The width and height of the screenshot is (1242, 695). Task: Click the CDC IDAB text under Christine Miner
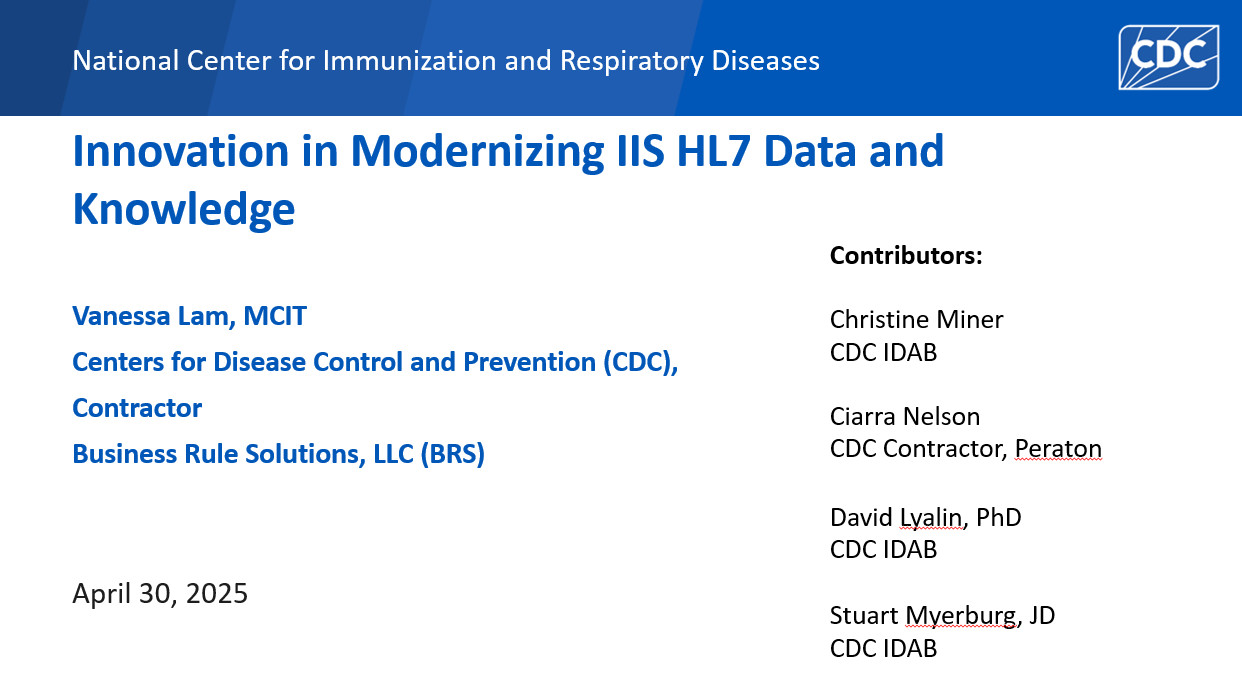coord(883,352)
